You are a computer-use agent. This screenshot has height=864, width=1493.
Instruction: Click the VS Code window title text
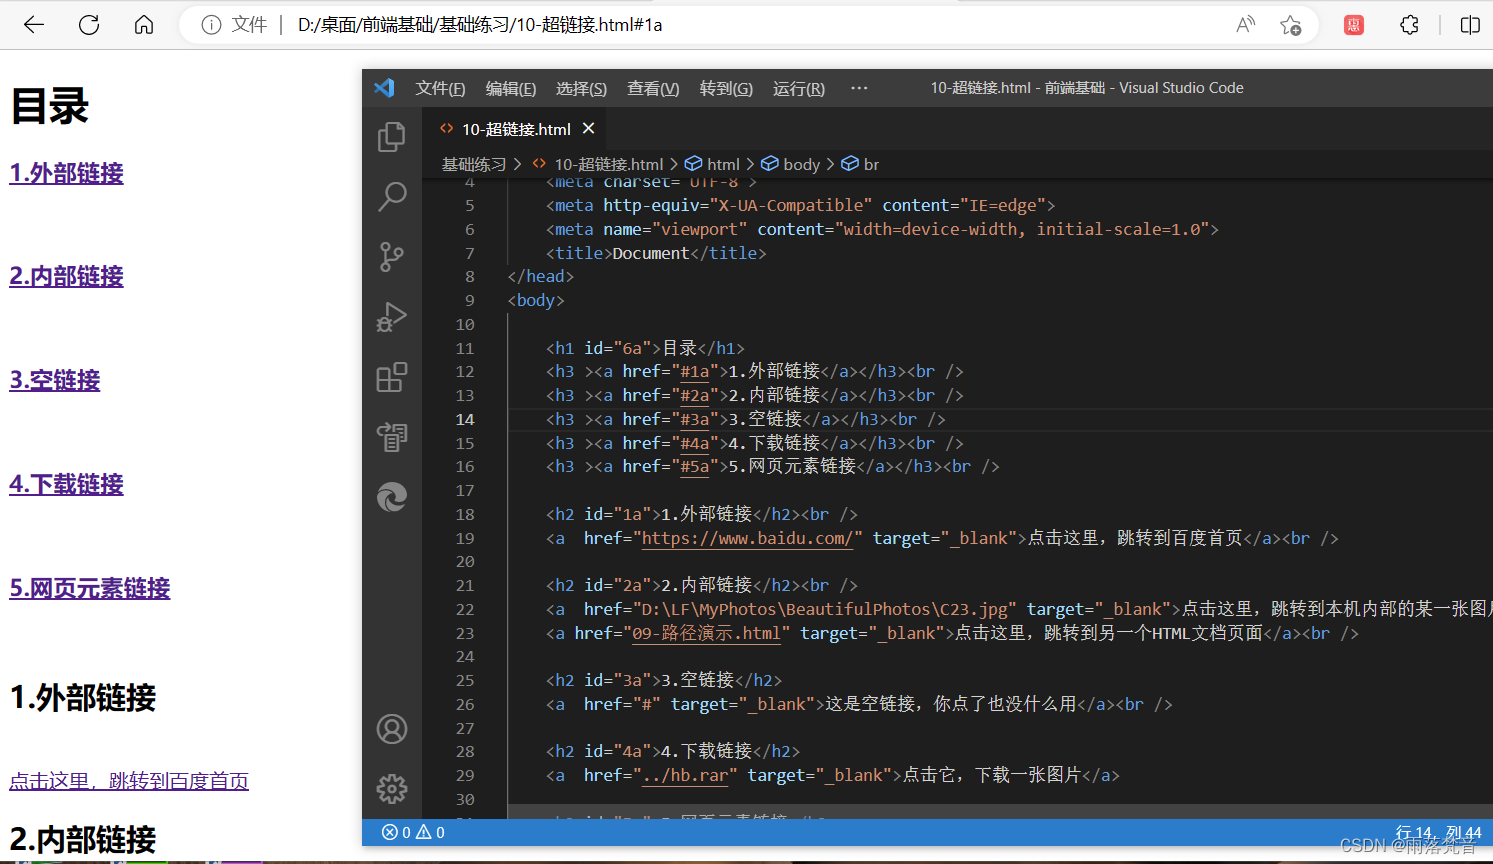coord(1087,88)
